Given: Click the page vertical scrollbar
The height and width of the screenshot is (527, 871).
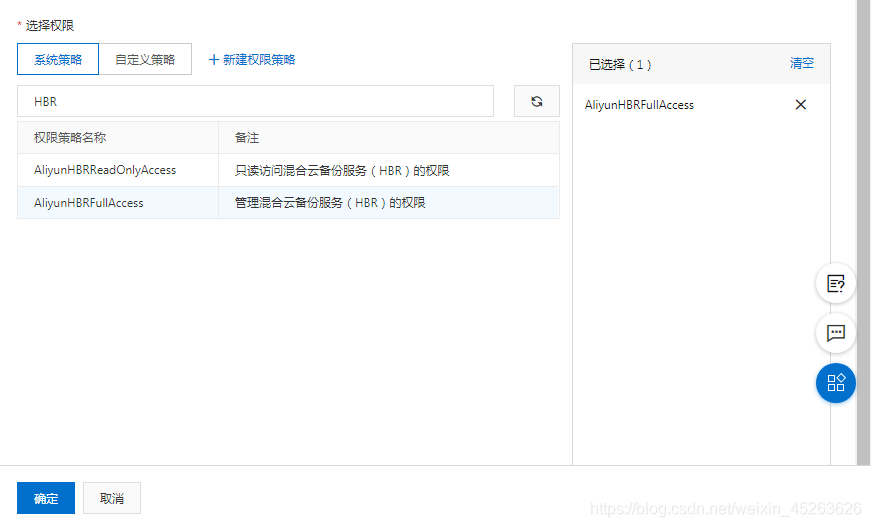Looking at the screenshot, I should pos(863,232).
